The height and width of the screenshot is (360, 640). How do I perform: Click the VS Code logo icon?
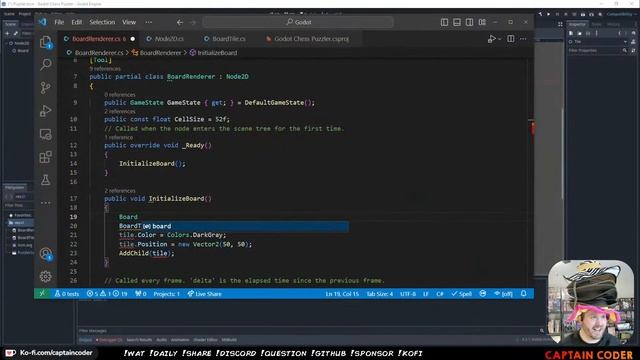(42, 22)
